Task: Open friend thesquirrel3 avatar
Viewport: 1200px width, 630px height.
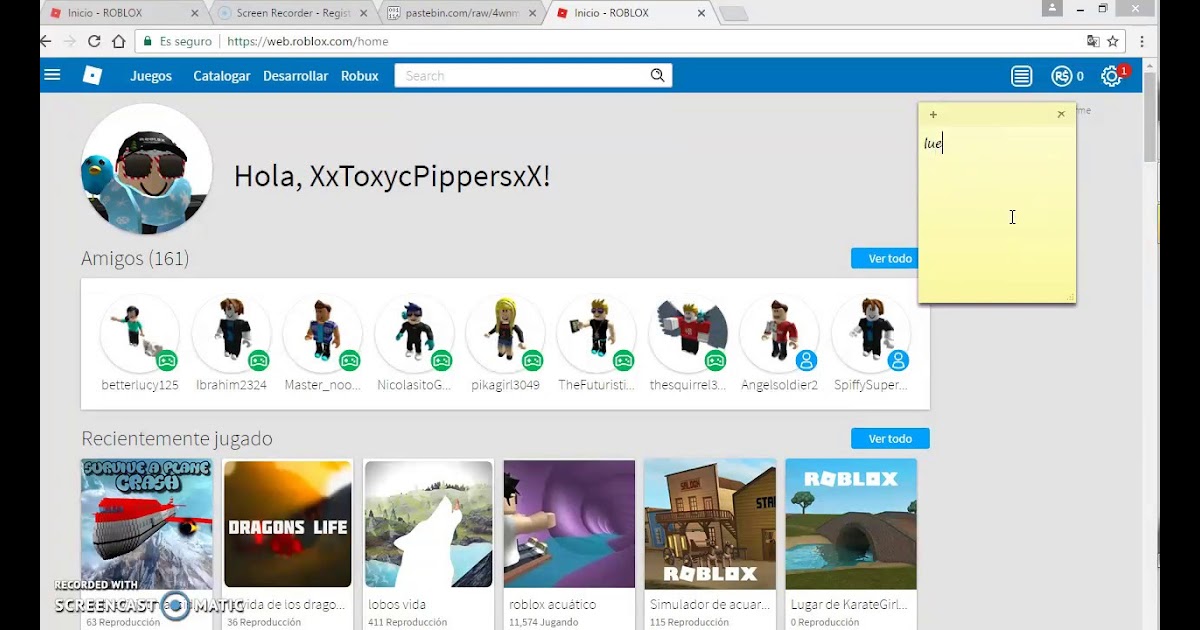Action: 688,334
